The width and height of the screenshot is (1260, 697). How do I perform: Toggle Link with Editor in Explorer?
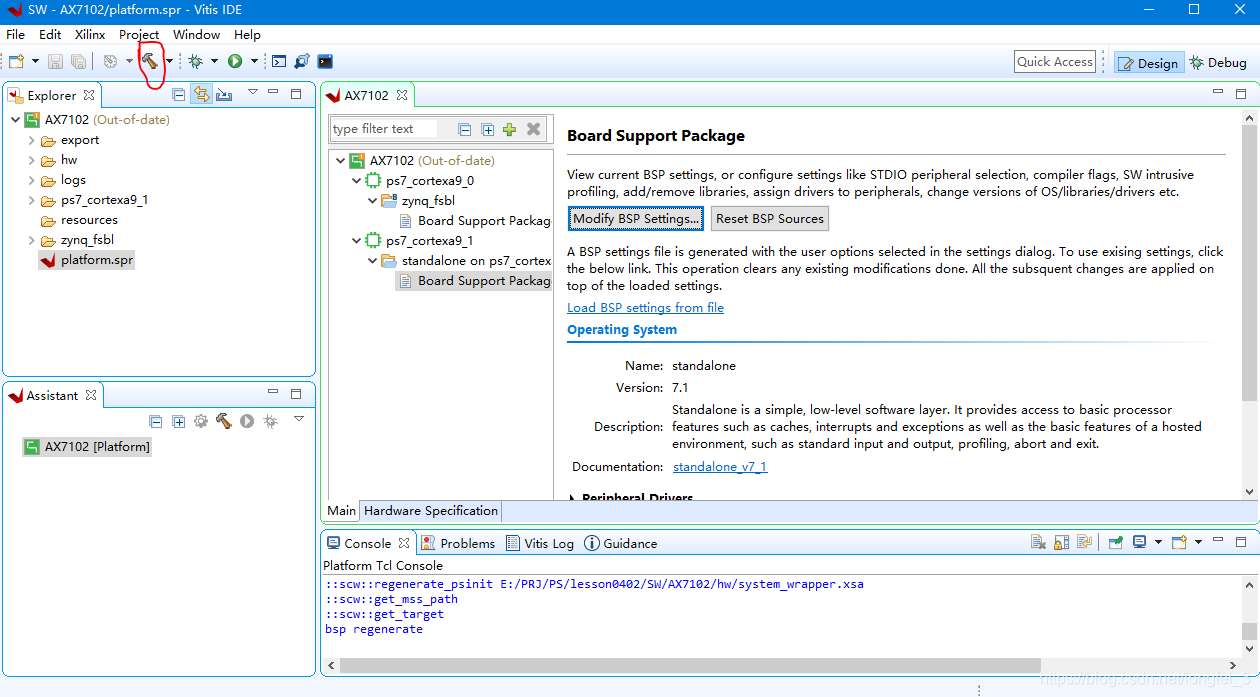point(201,94)
